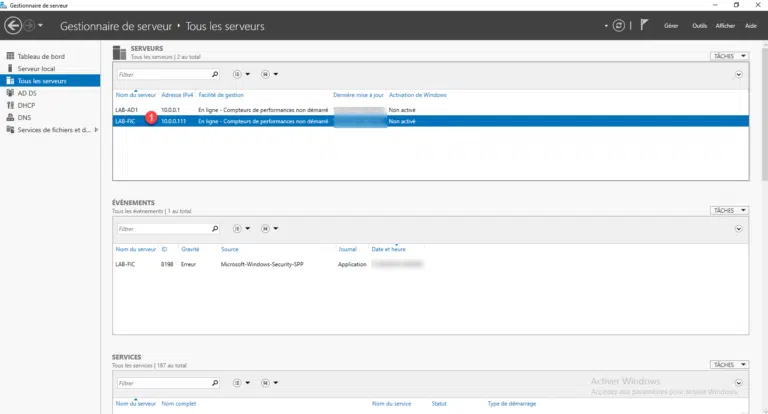Collapse the Événements panel chevron

(x=739, y=228)
